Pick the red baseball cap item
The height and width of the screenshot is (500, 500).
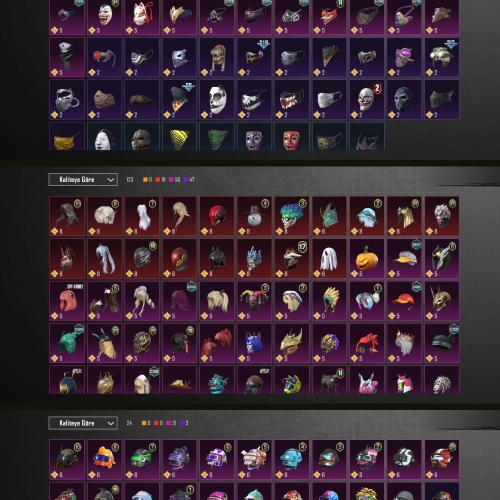(404, 301)
